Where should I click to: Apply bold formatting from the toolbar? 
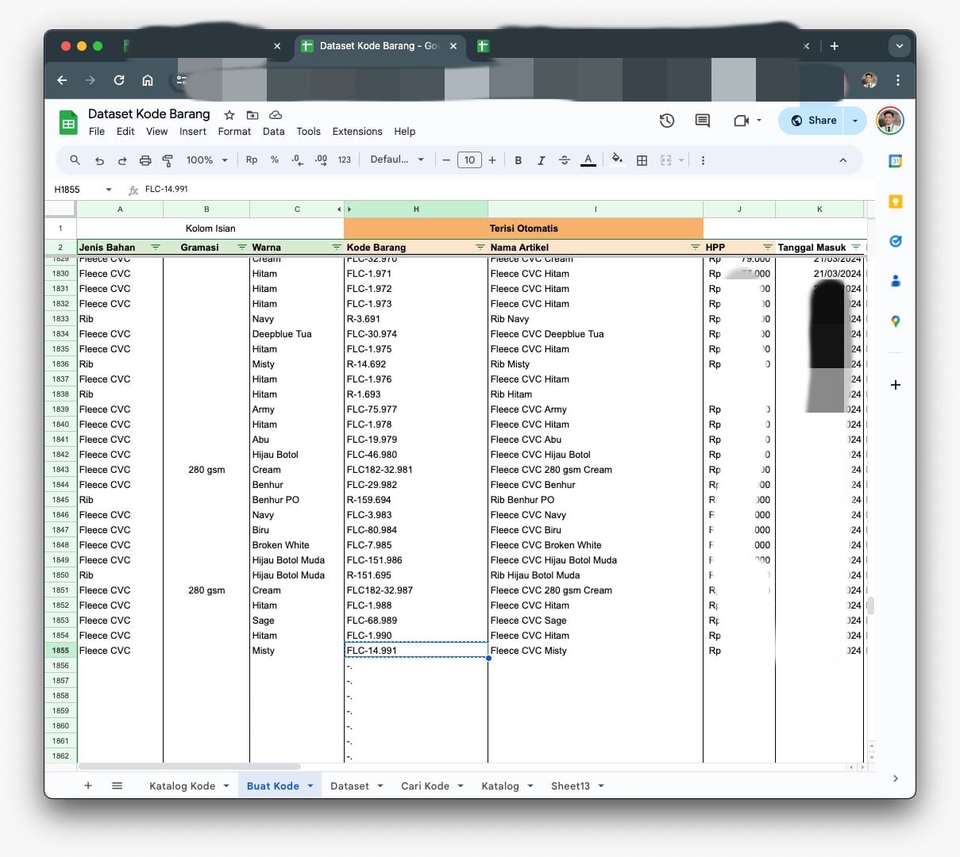pyautogui.click(x=517, y=160)
